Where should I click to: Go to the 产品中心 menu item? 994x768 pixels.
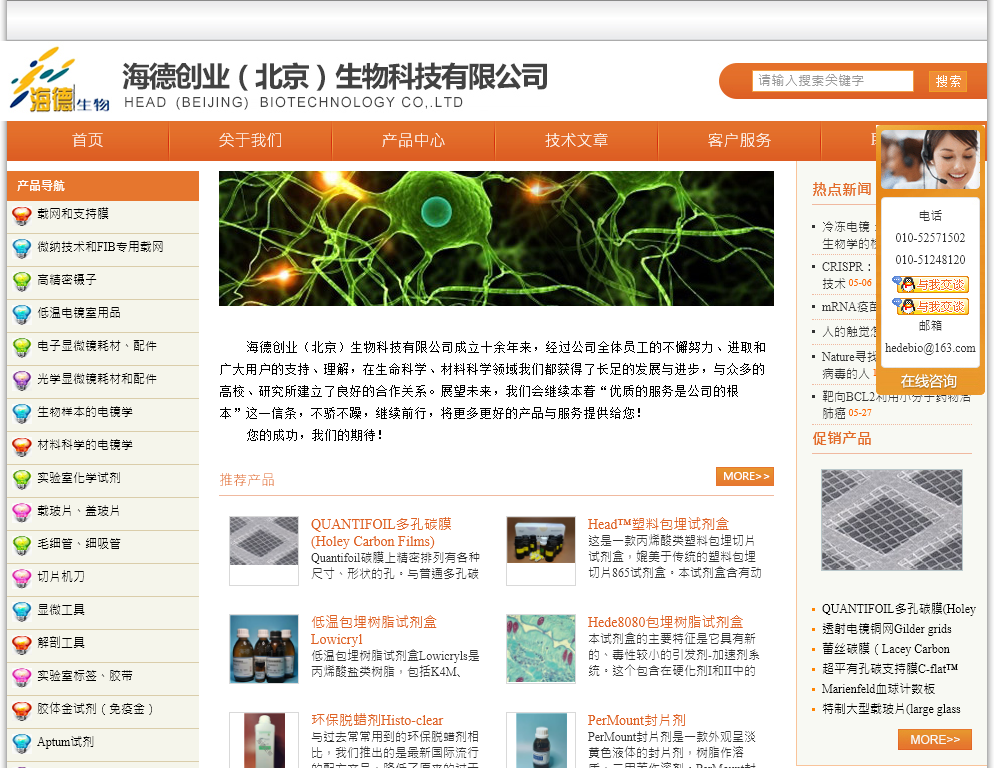coord(413,141)
